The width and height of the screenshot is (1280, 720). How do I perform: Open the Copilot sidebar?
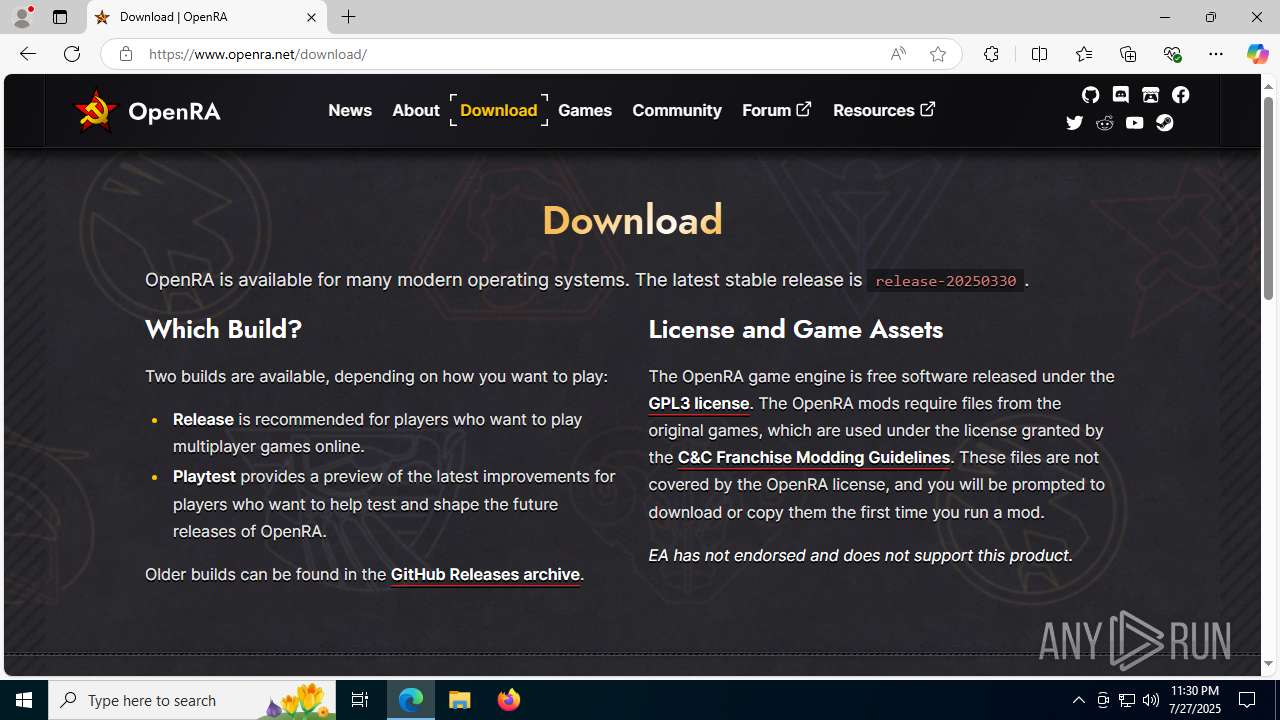click(1257, 54)
